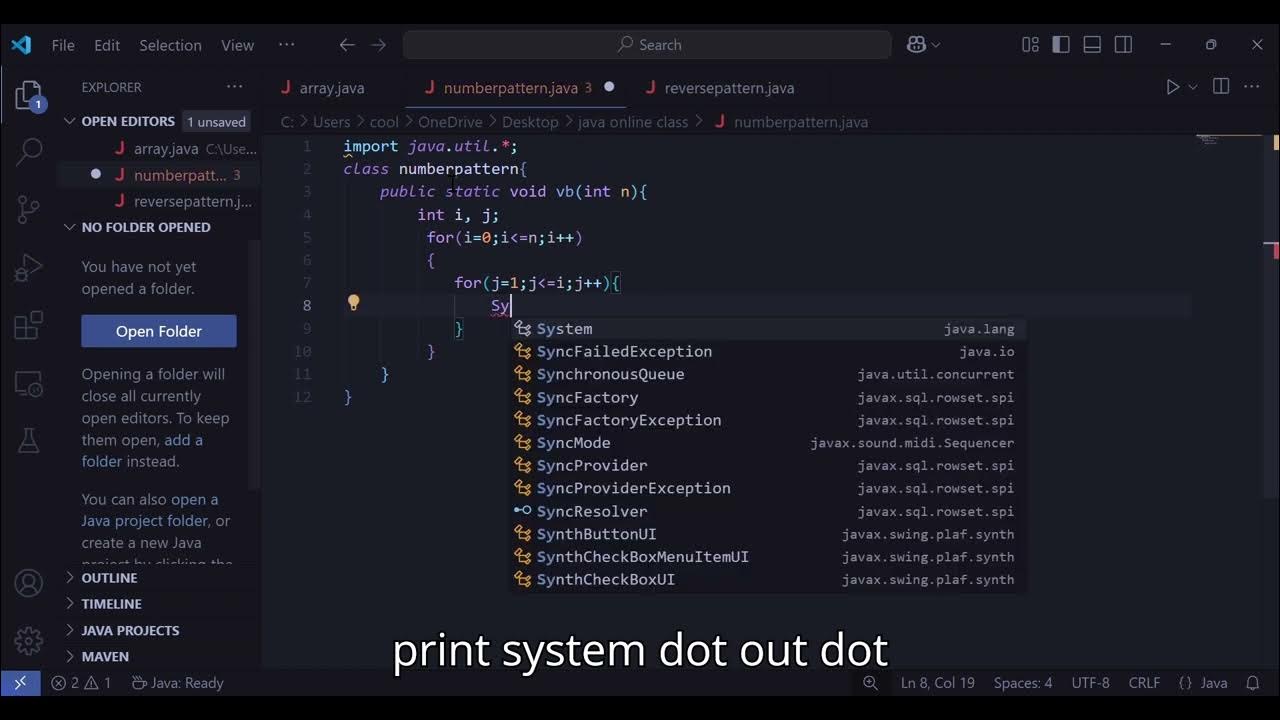Open the notifications bell
1280x720 pixels.
(1252, 683)
